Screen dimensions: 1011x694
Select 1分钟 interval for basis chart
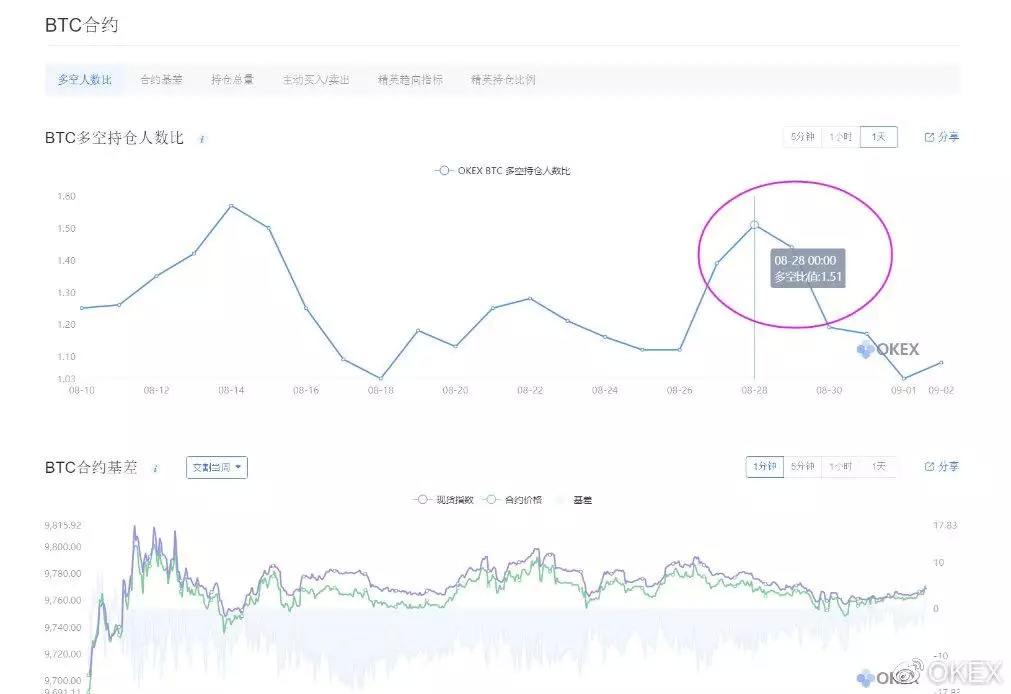[764, 466]
